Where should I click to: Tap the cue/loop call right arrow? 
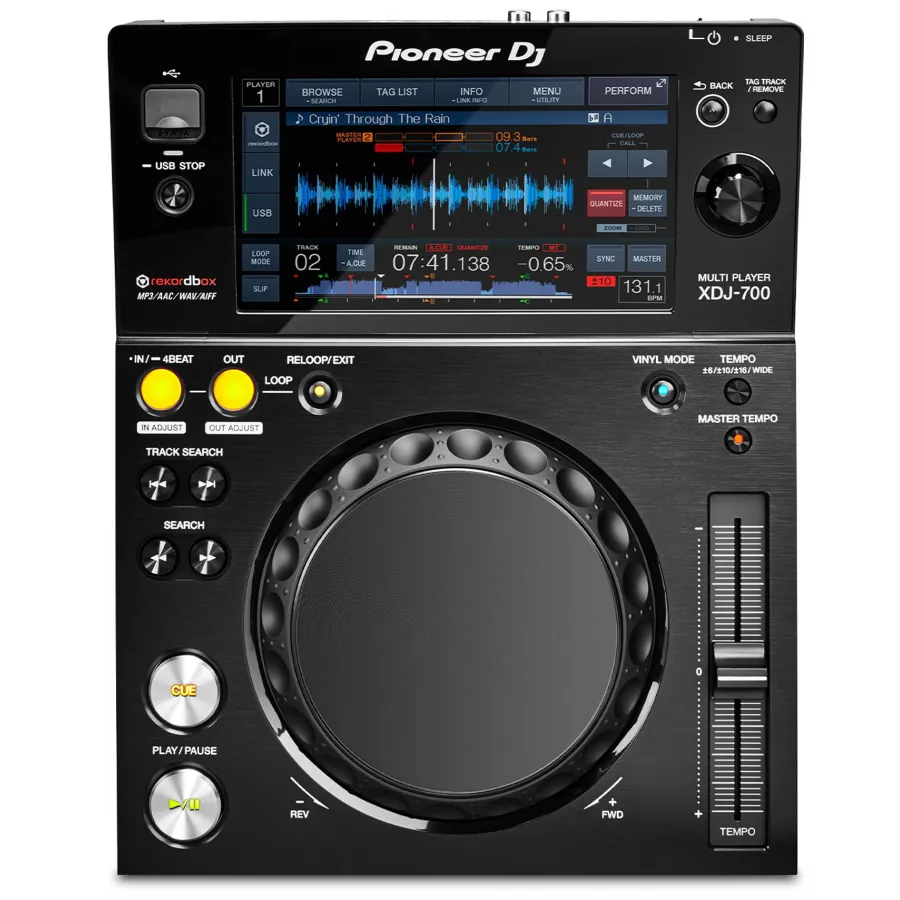648,163
